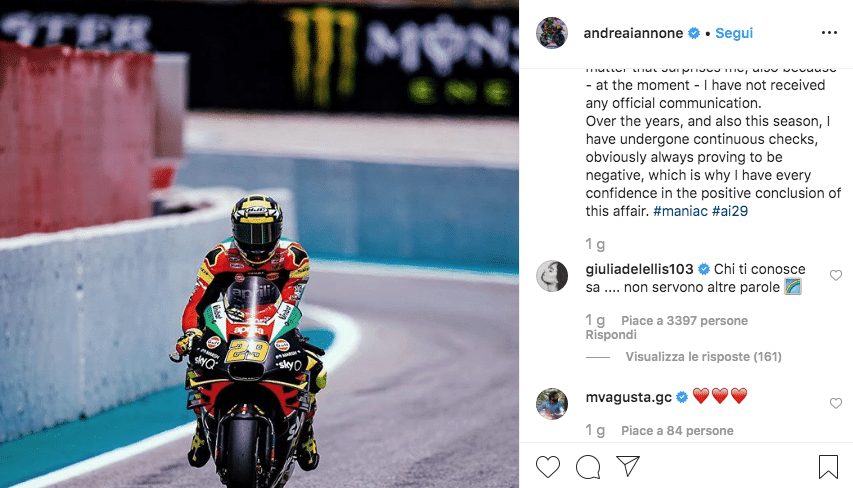
Task: Click the mvagusta.gc profile picture
Action: click(552, 404)
